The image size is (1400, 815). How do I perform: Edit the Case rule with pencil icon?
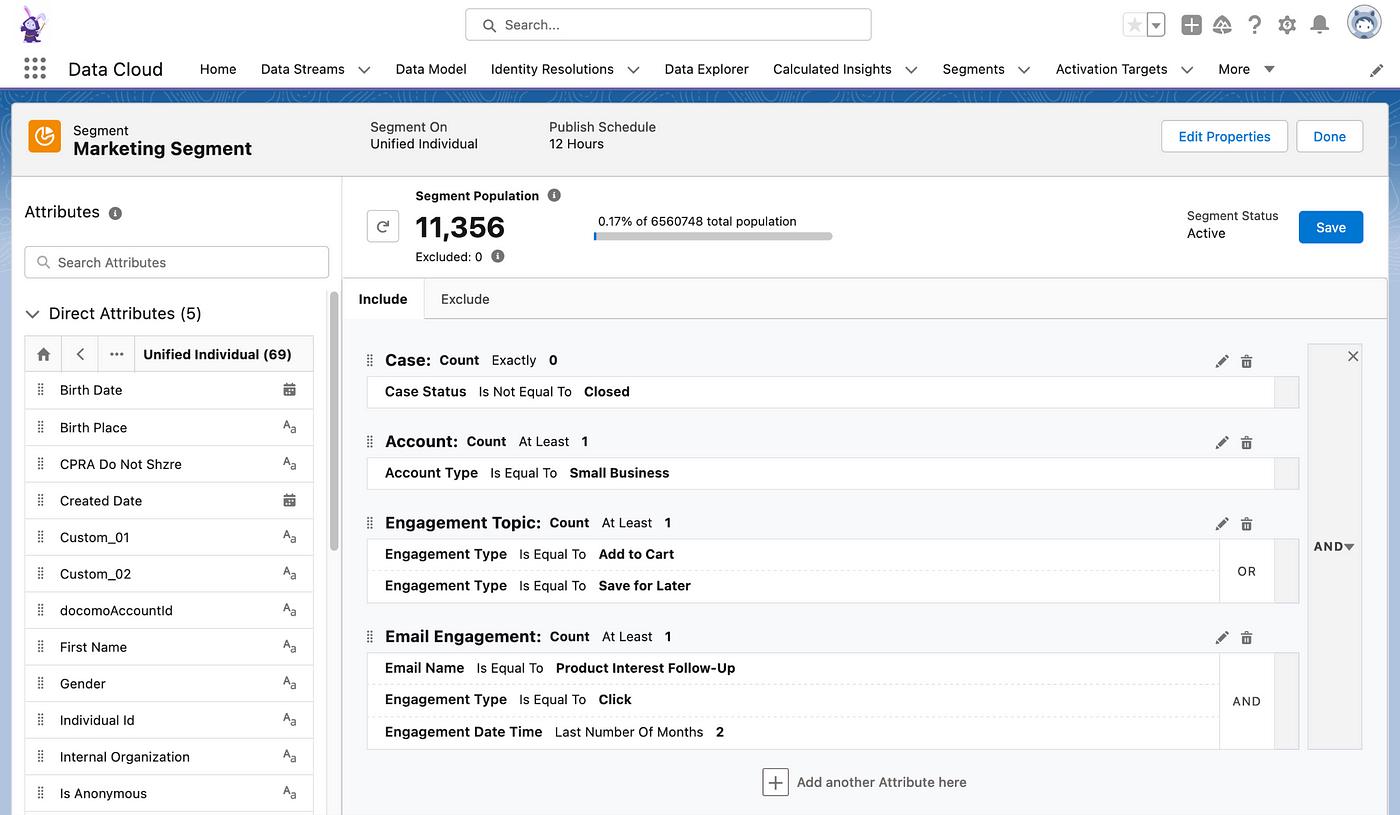coord(1221,361)
